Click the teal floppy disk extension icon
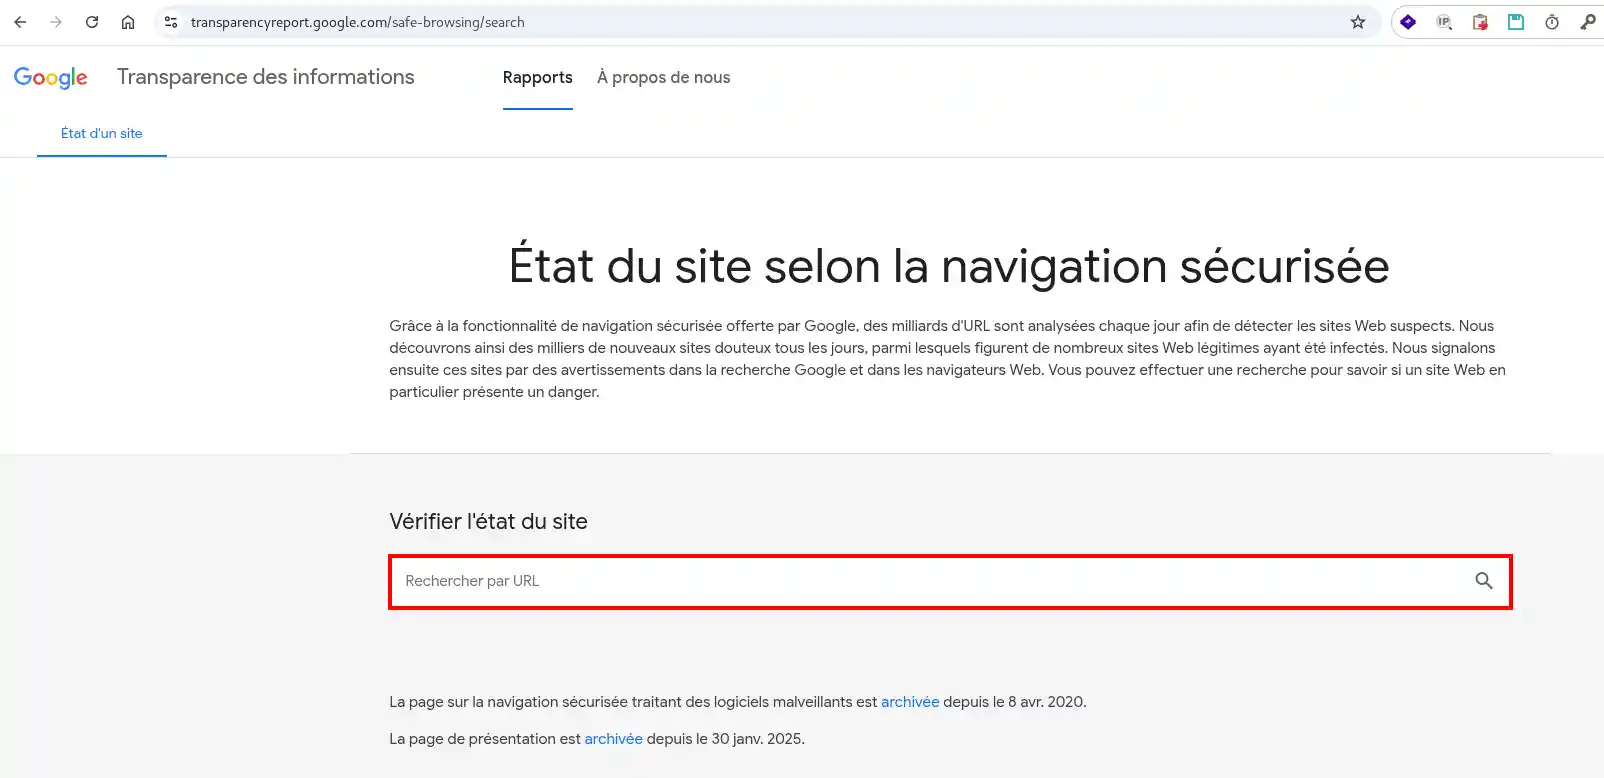Viewport: 1604px width, 778px height. coord(1516,22)
